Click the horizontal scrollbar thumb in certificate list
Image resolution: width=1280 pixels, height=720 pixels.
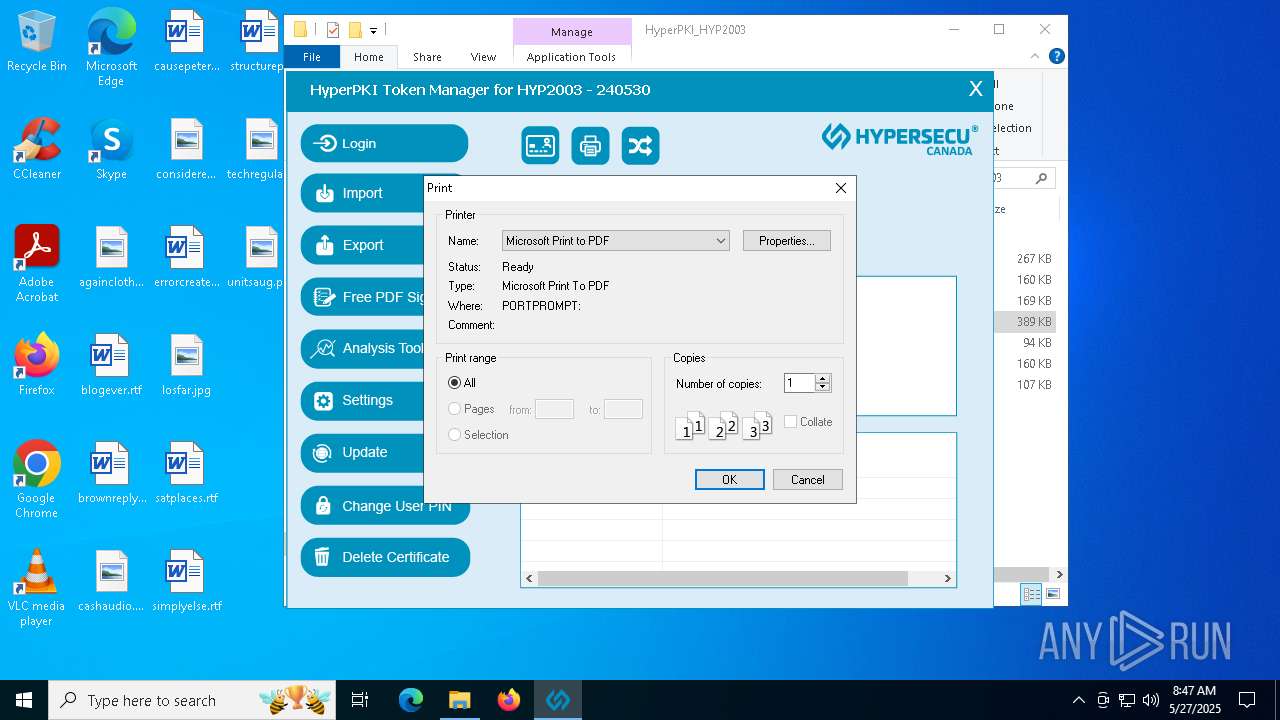[722, 578]
